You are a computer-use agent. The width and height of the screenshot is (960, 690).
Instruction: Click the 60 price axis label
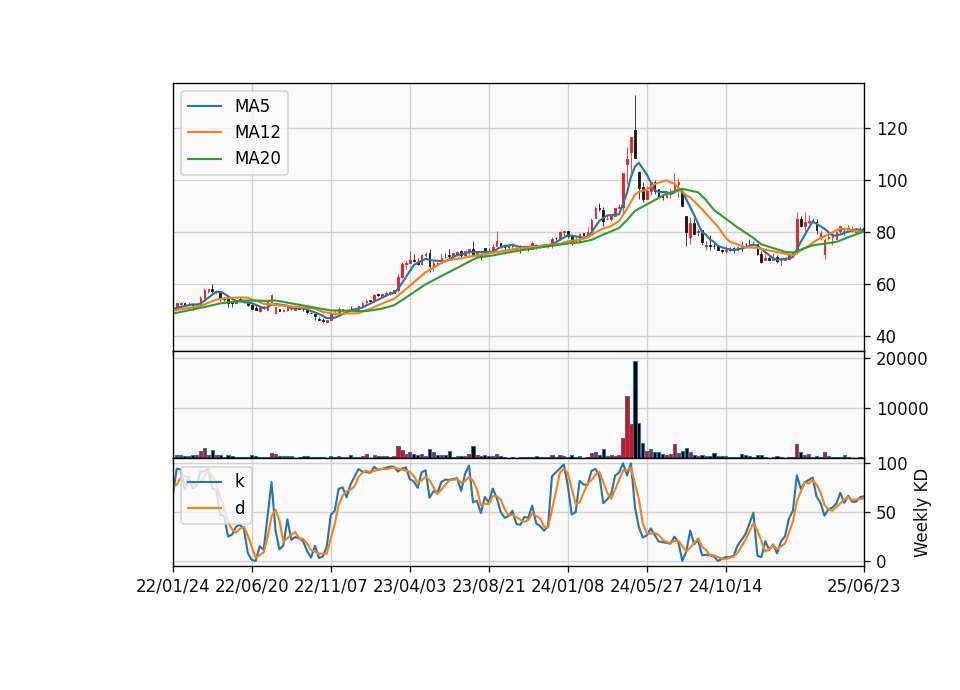point(887,285)
